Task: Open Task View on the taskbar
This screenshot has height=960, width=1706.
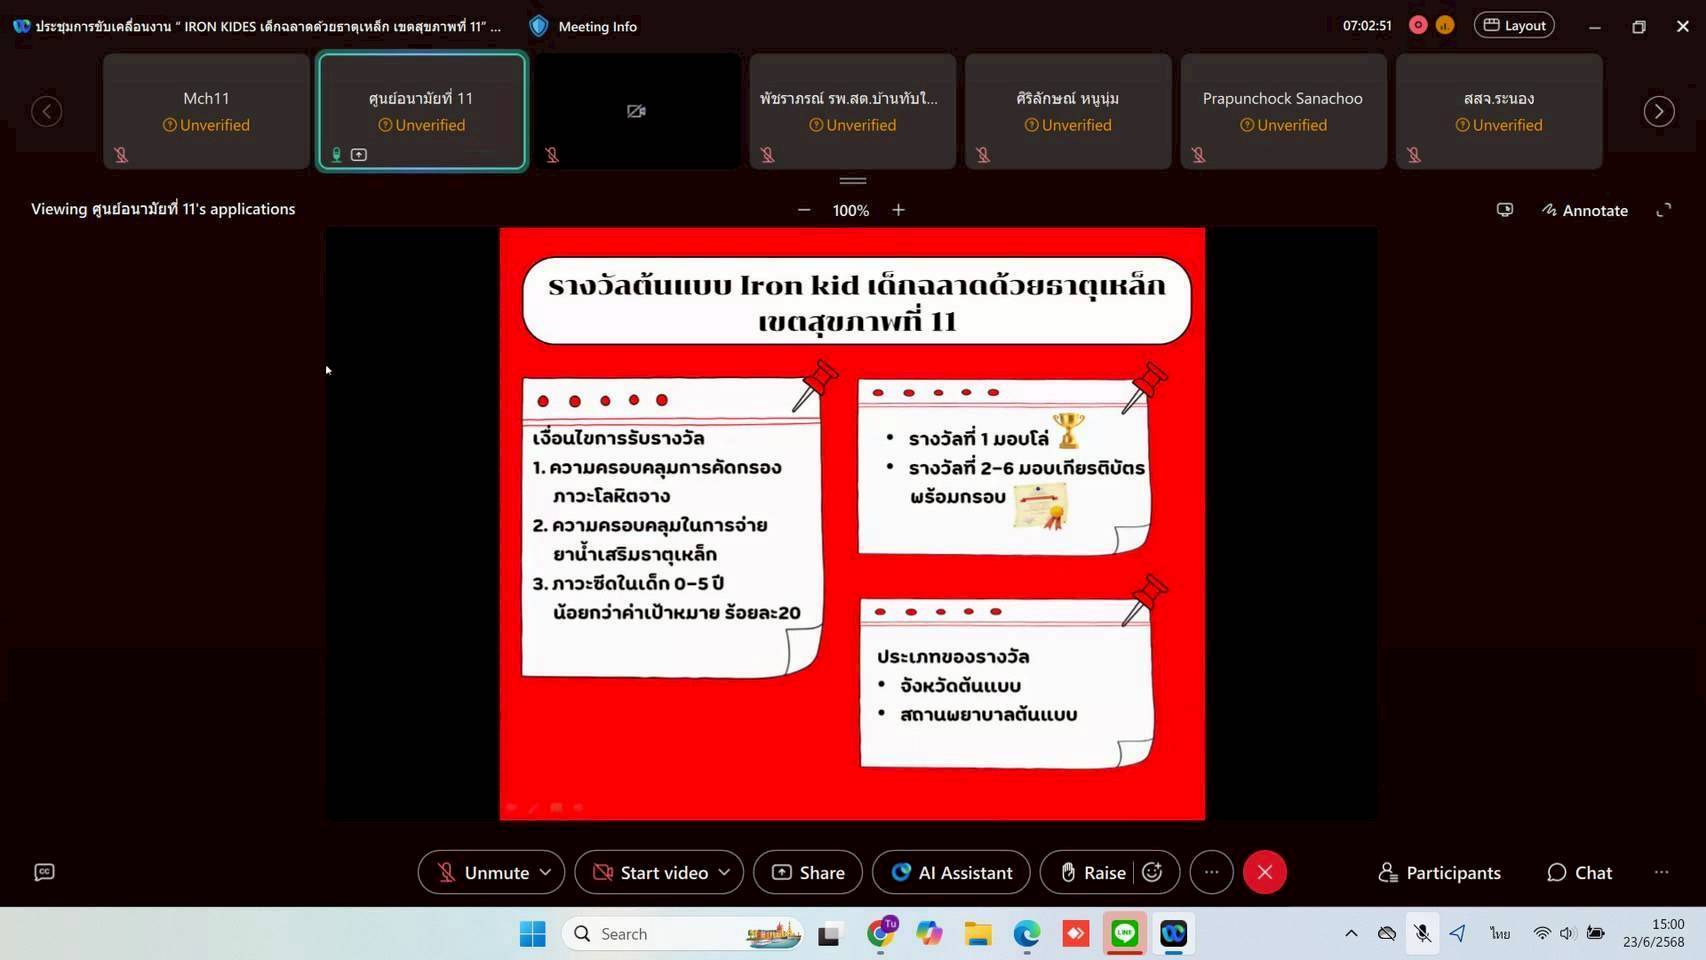Action: [x=829, y=934]
